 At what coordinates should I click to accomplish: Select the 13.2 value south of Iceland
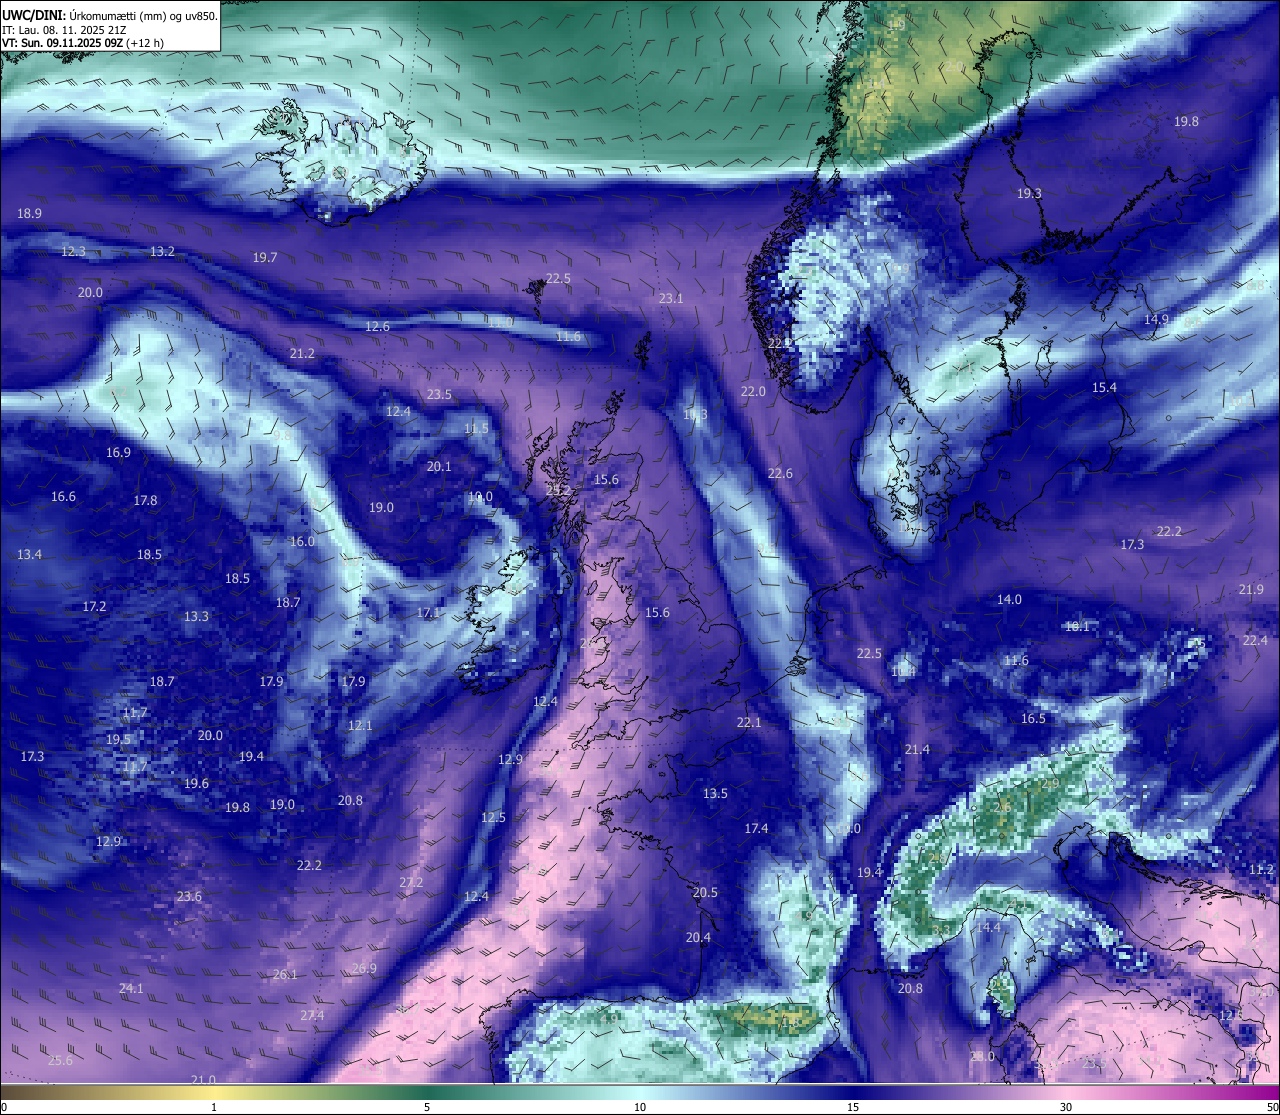pos(162,251)
